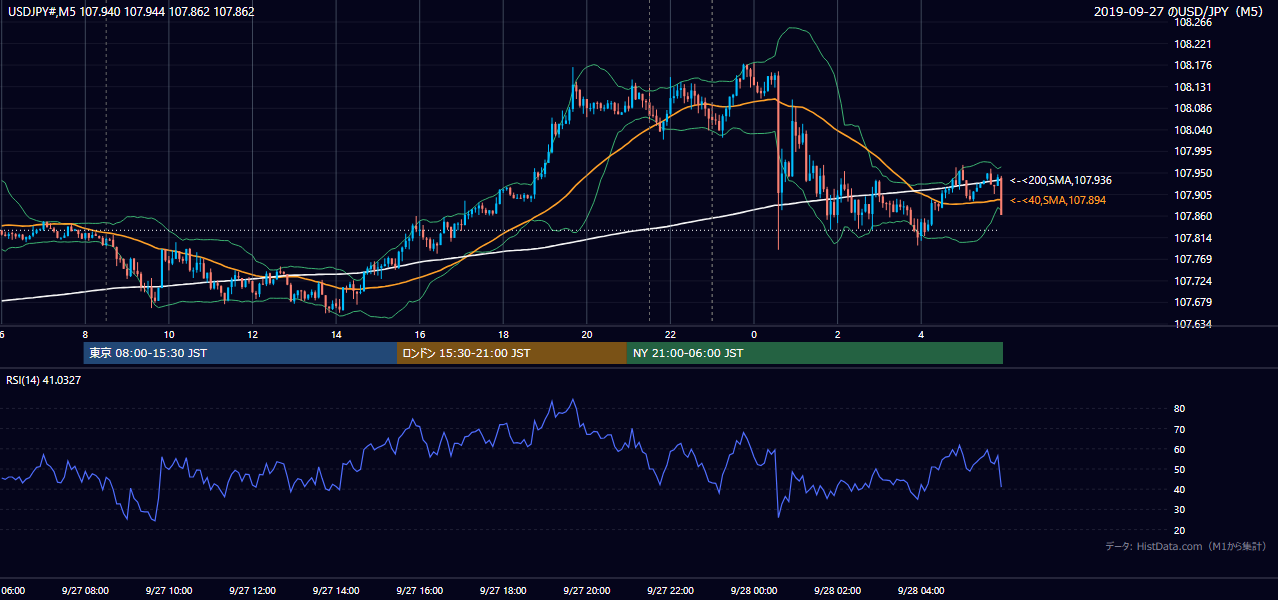Click price axis value 107.769
The width and height of the screenshot is (1278, 600).
tap(1193, 259)
